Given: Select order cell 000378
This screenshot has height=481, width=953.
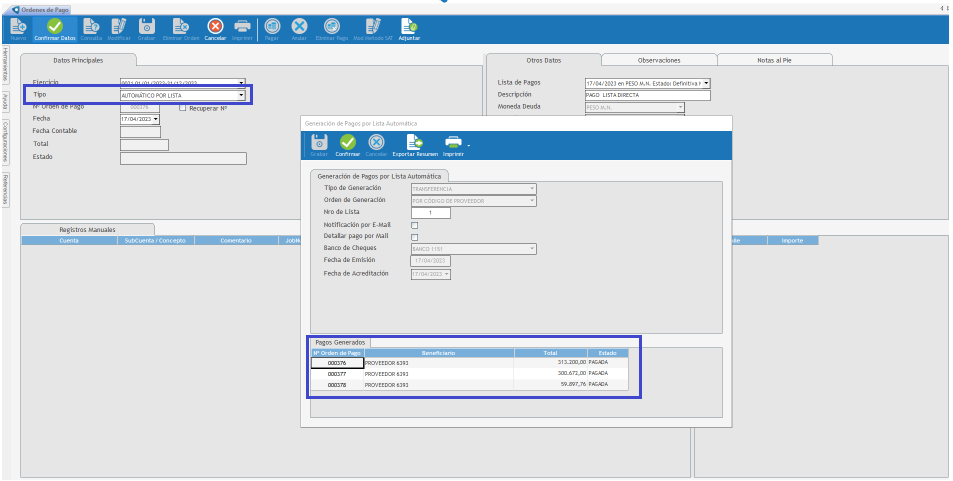Looking at the screenshot, I should [x=337, y=385].
